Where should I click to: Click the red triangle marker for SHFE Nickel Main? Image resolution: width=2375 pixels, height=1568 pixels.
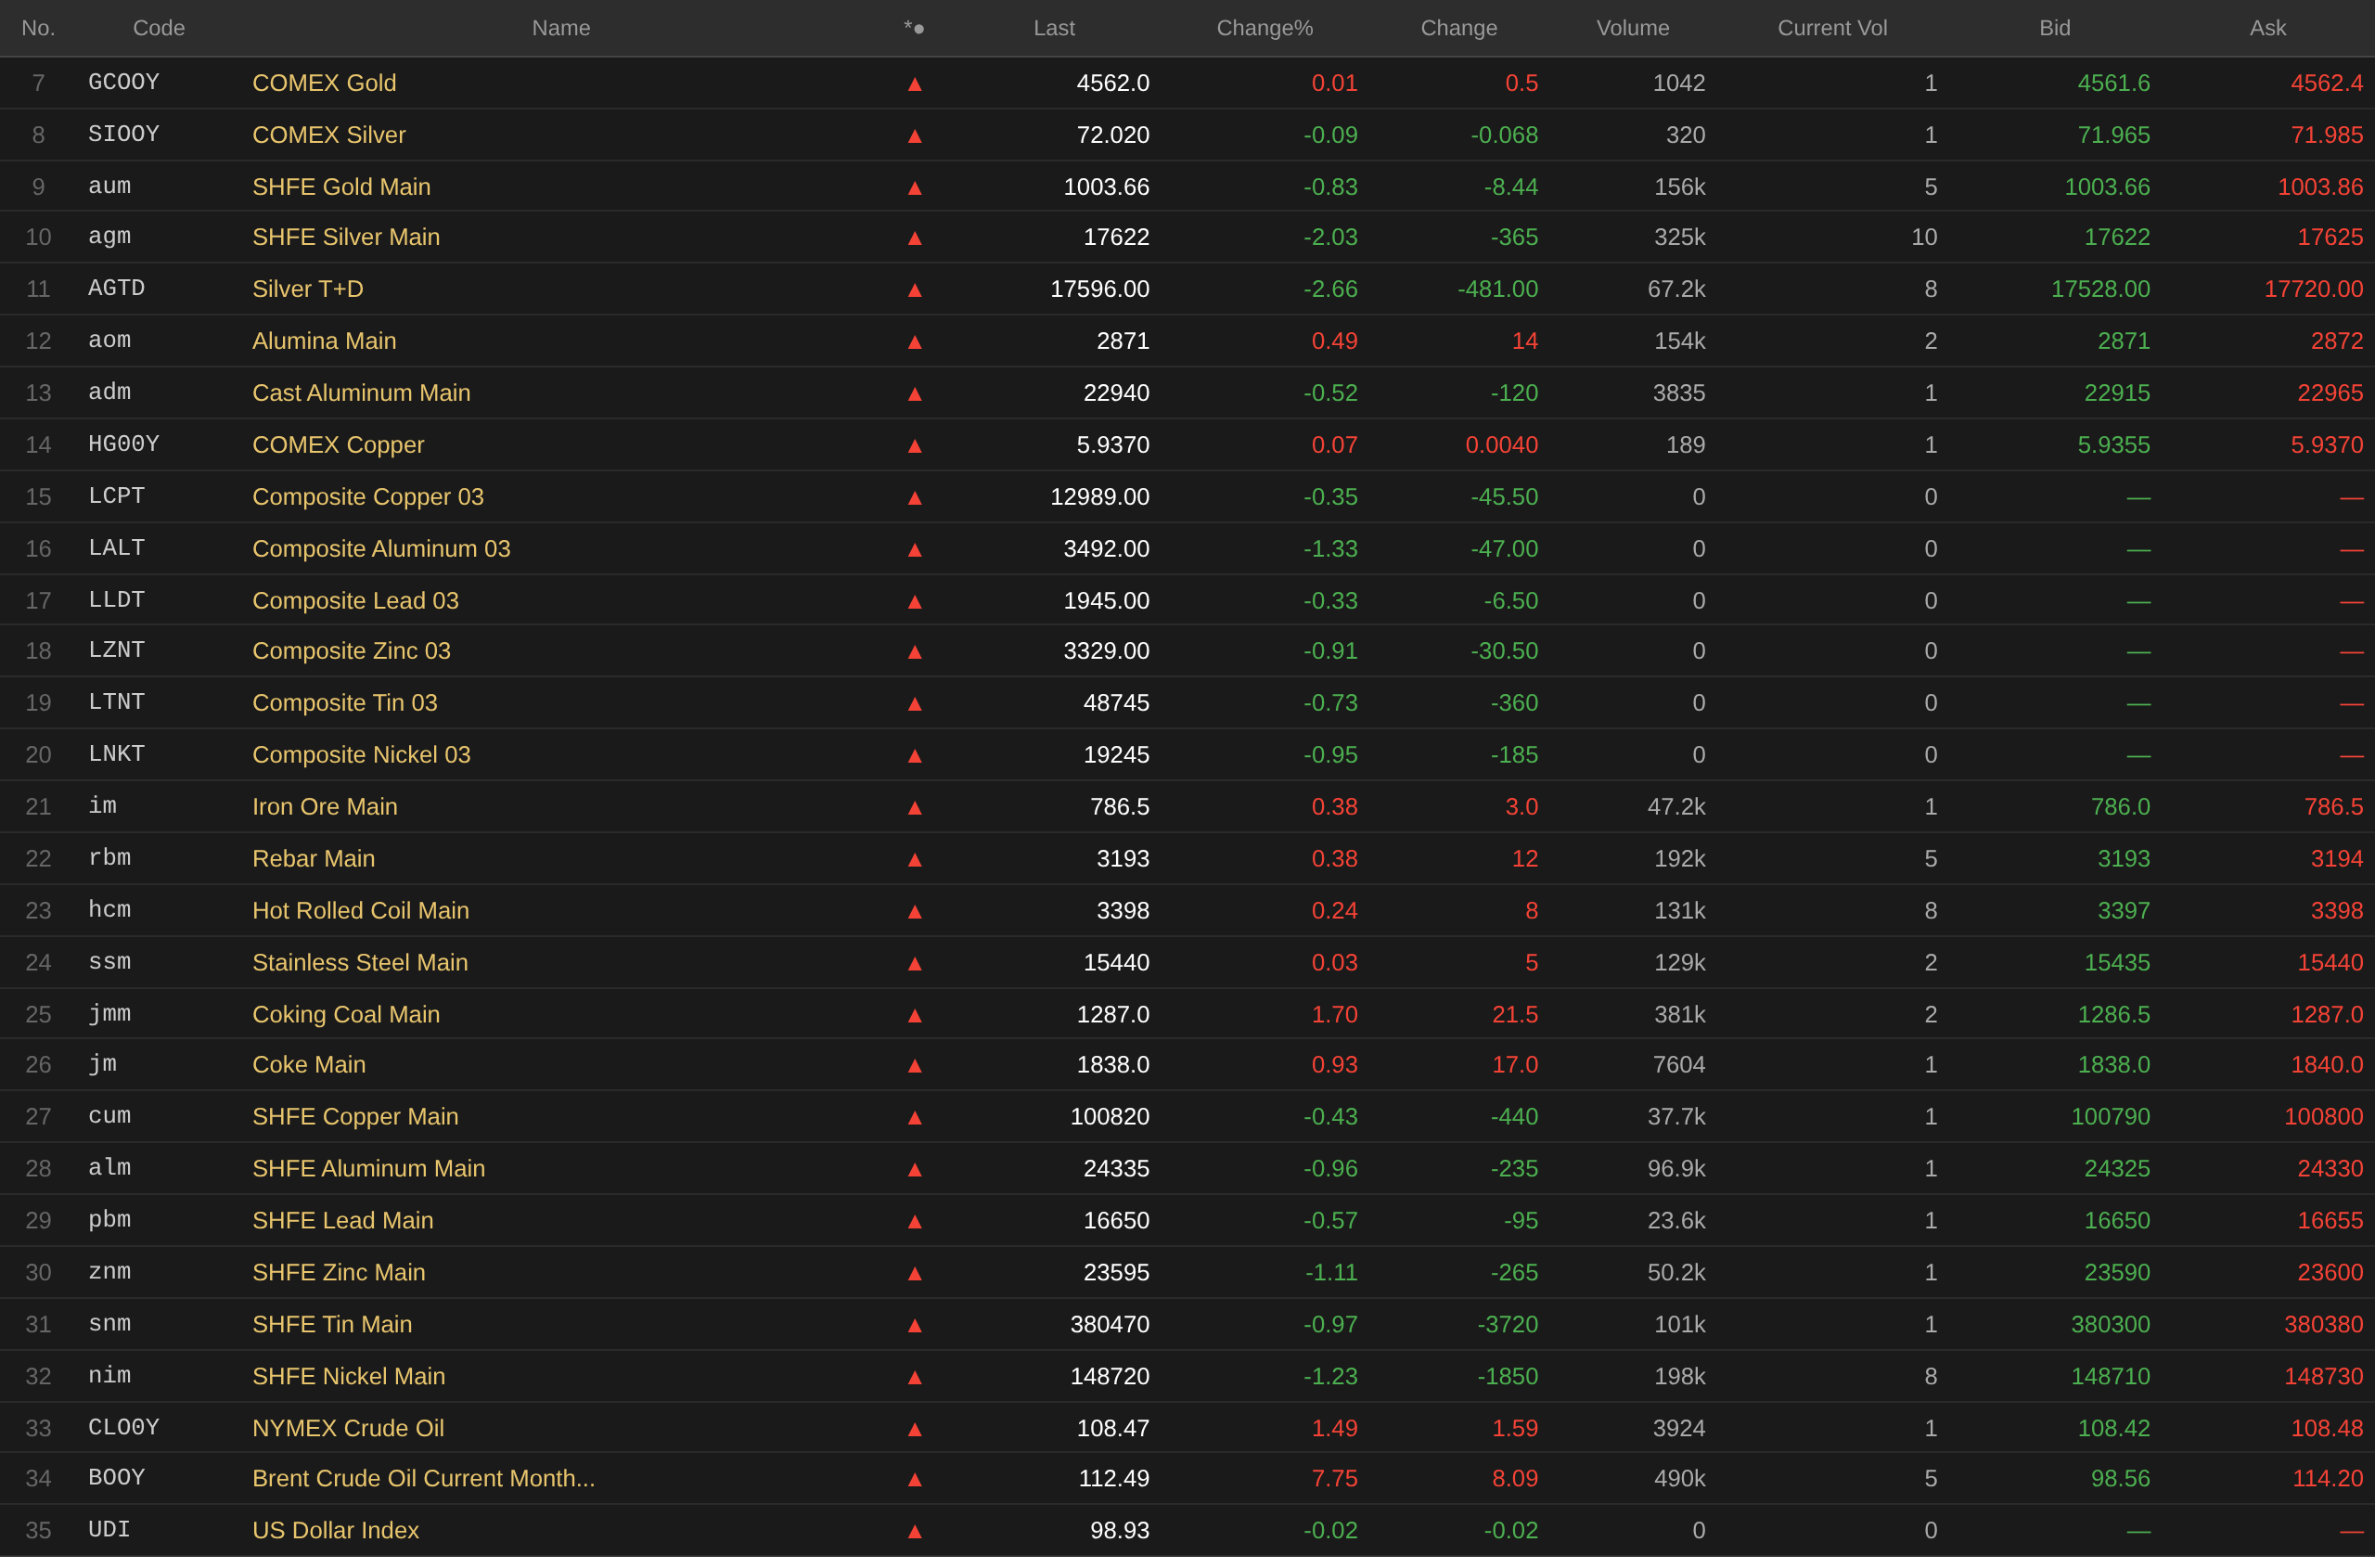pos(914,1378)
